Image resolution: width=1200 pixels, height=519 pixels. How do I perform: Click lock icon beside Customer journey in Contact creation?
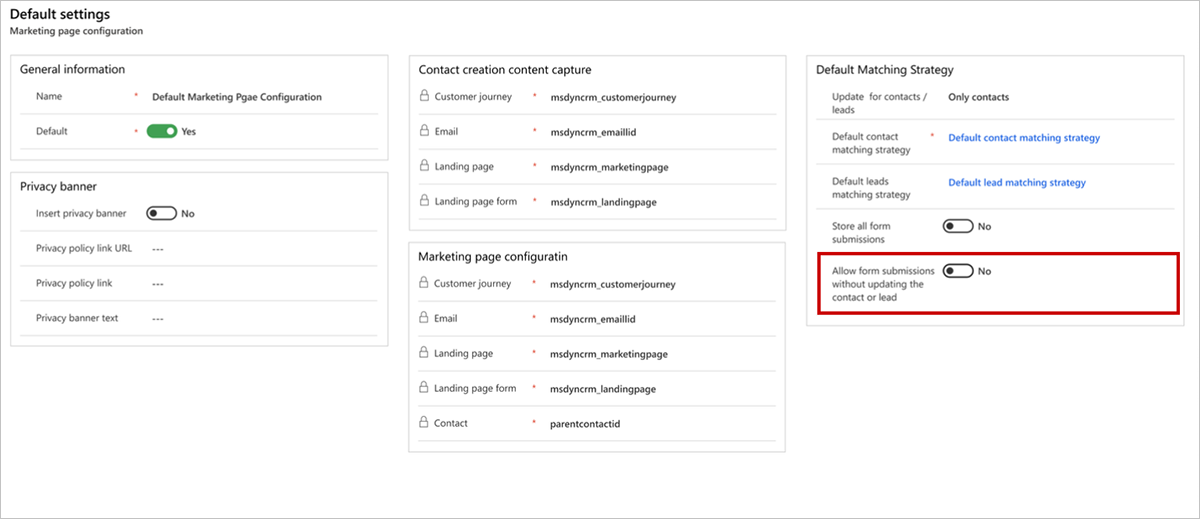[425, 97]
